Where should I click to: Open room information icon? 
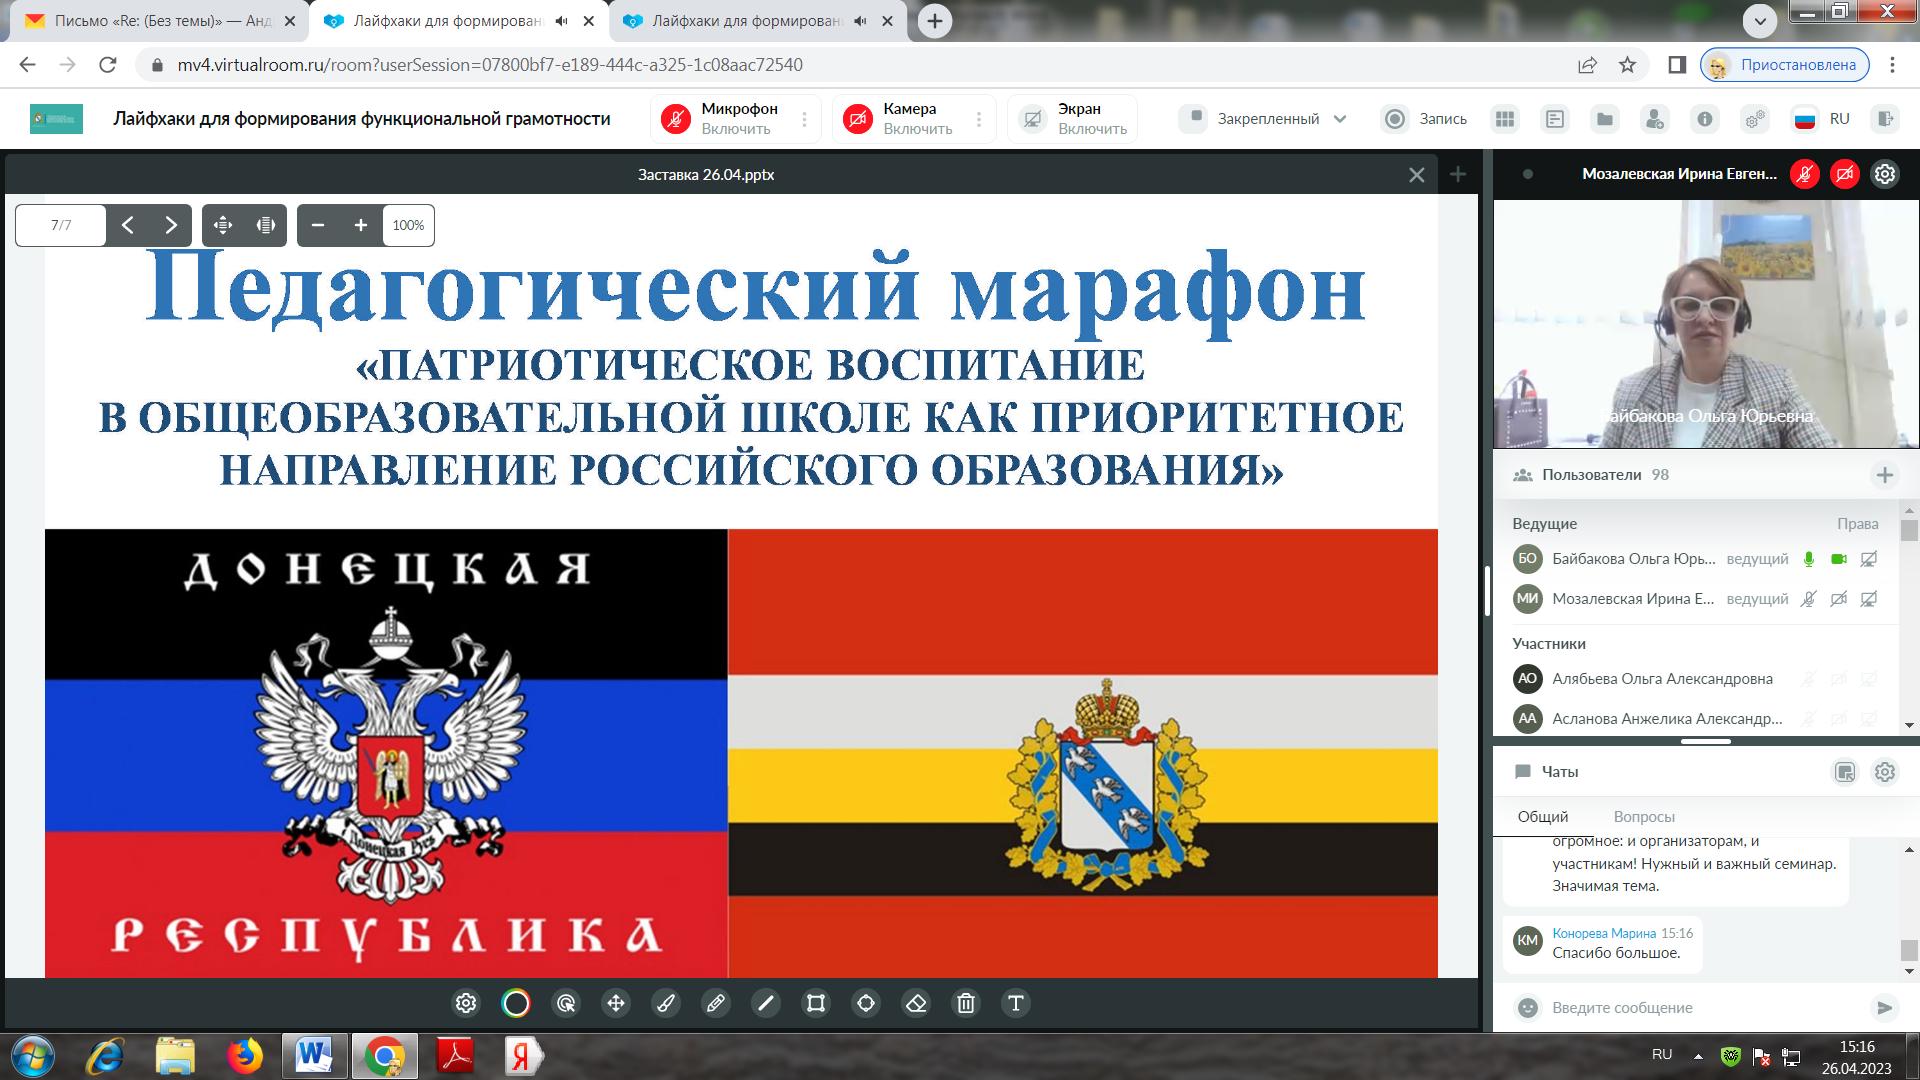pos(1705,119)
